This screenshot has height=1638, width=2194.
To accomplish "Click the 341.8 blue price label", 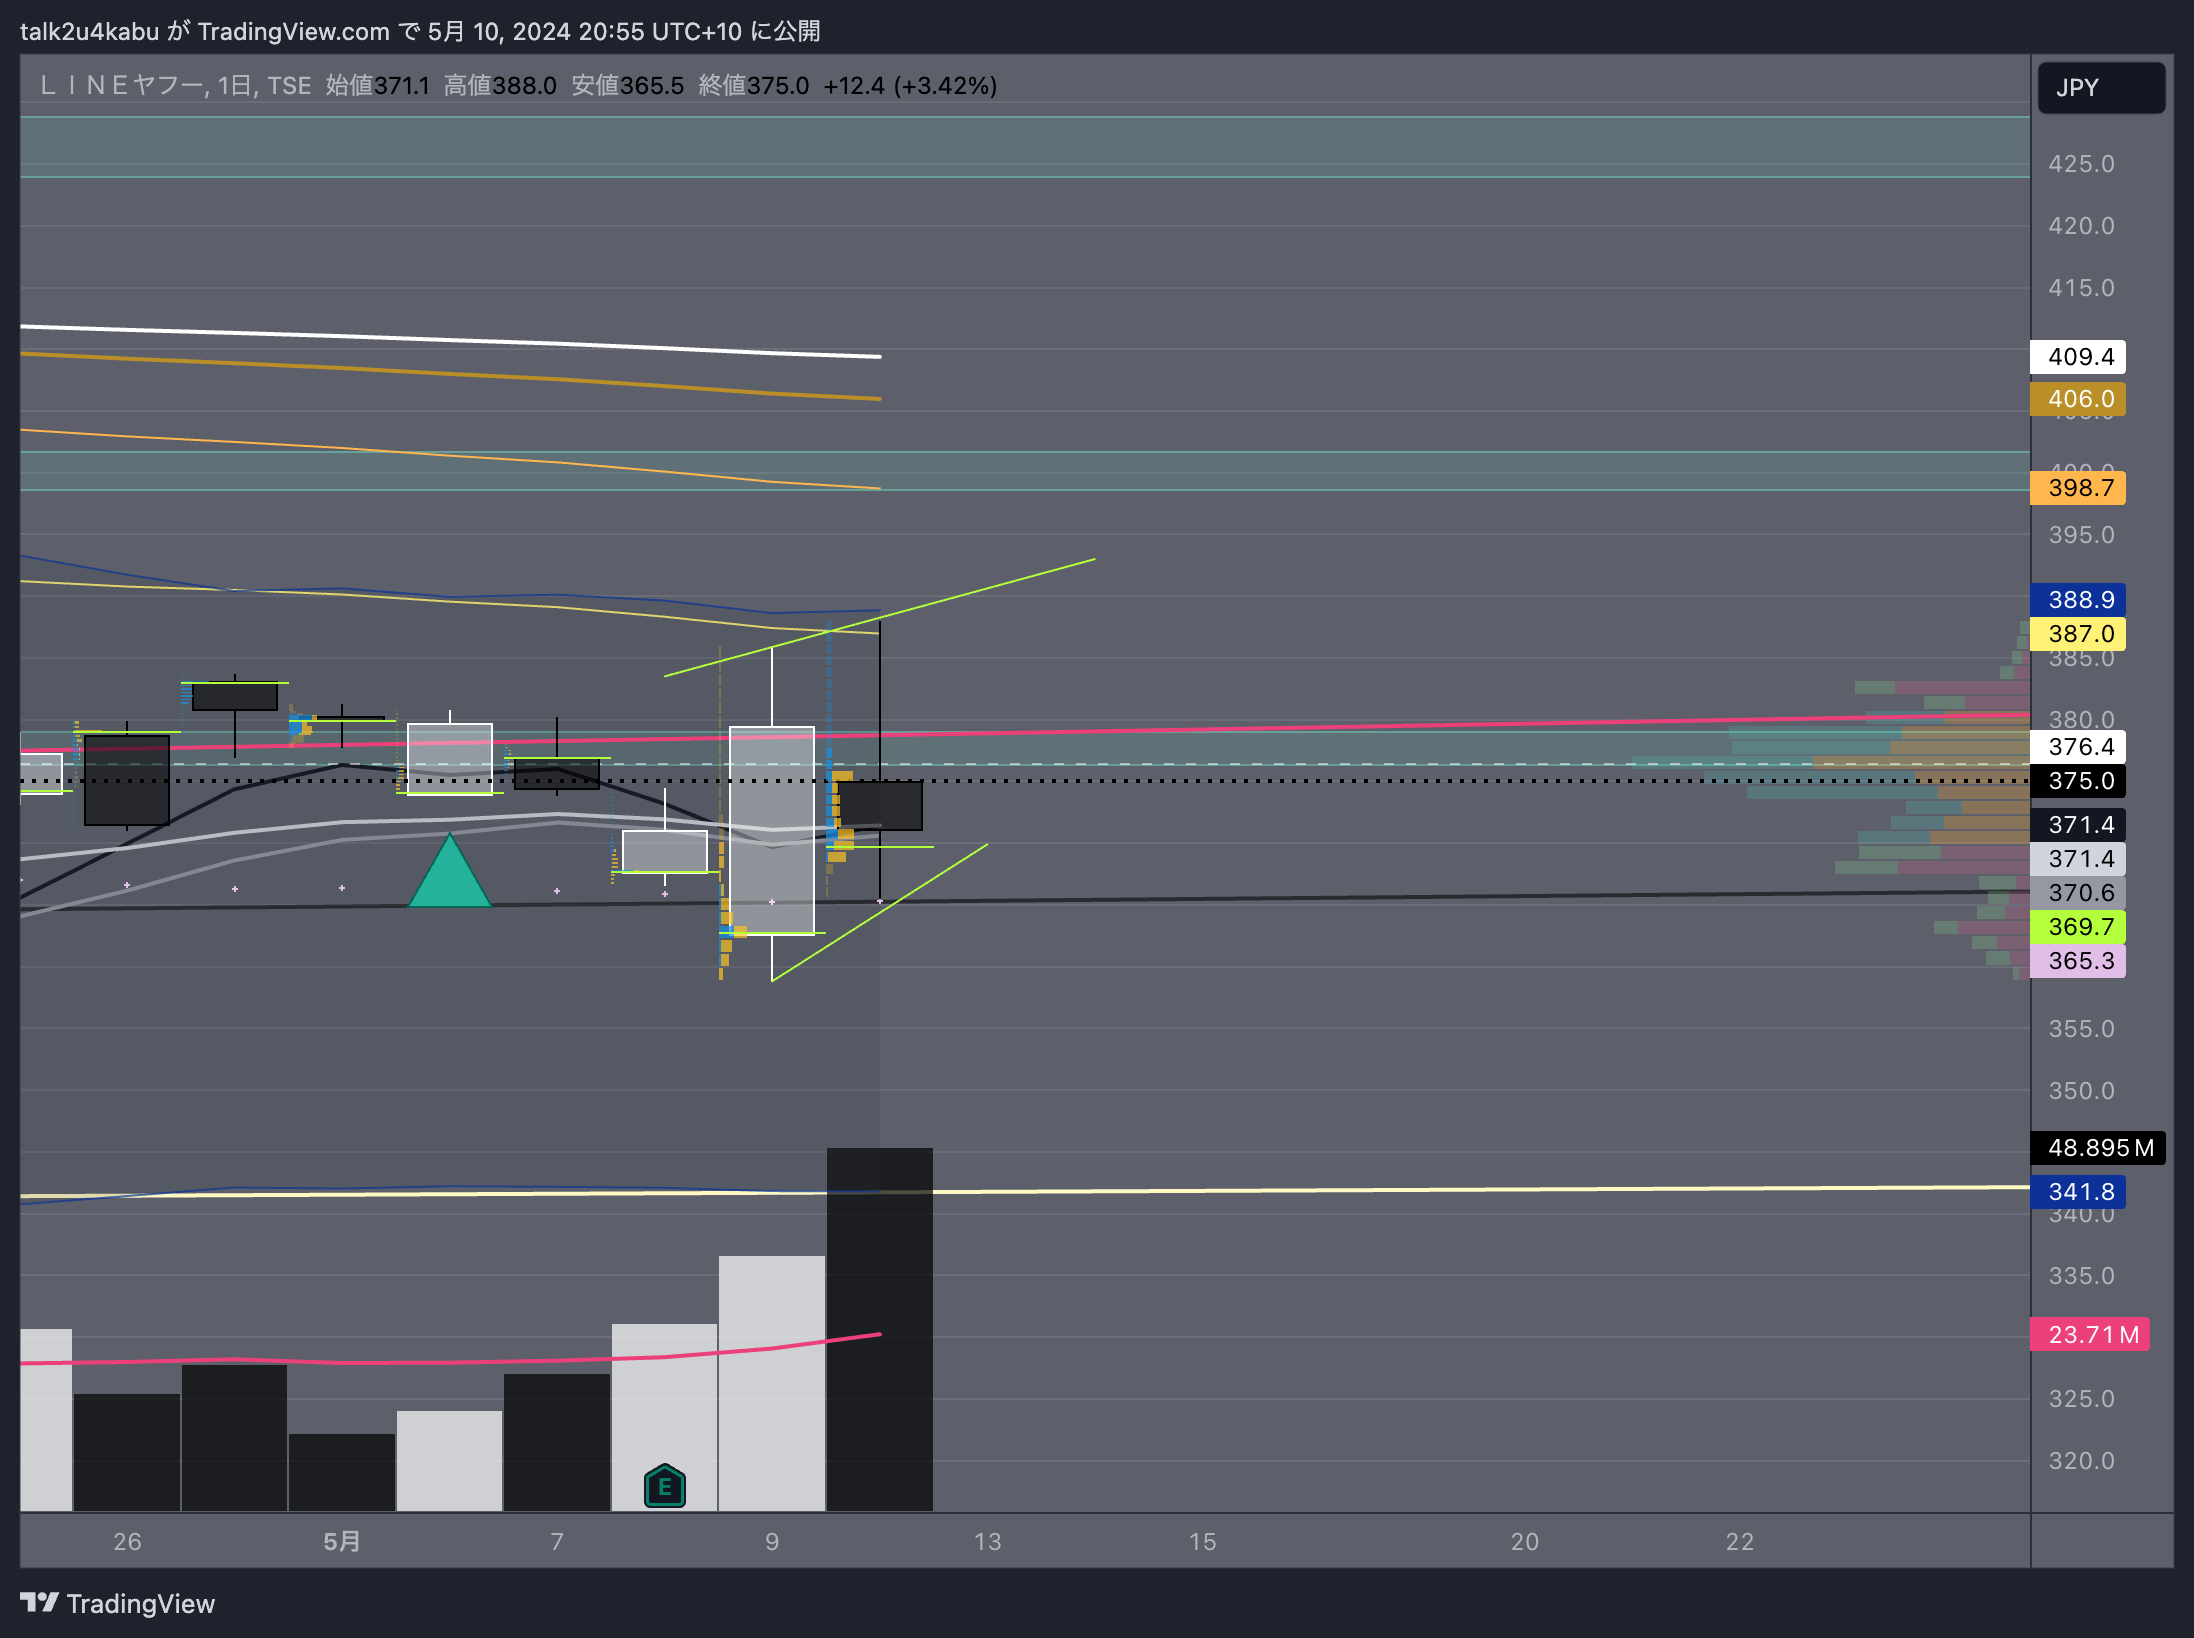I will (2078, 1192).
